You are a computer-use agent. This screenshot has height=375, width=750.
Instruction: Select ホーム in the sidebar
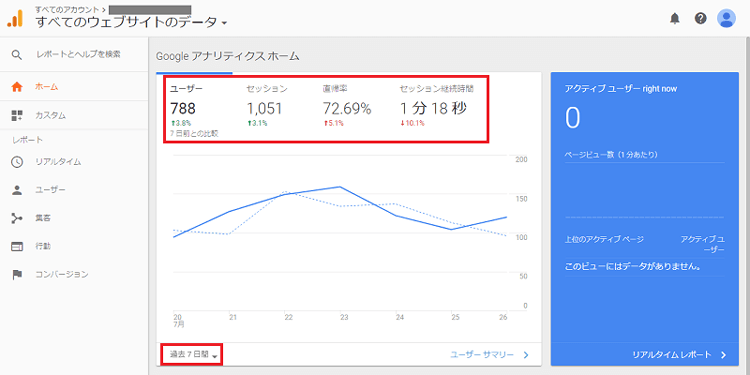[74, 87]
